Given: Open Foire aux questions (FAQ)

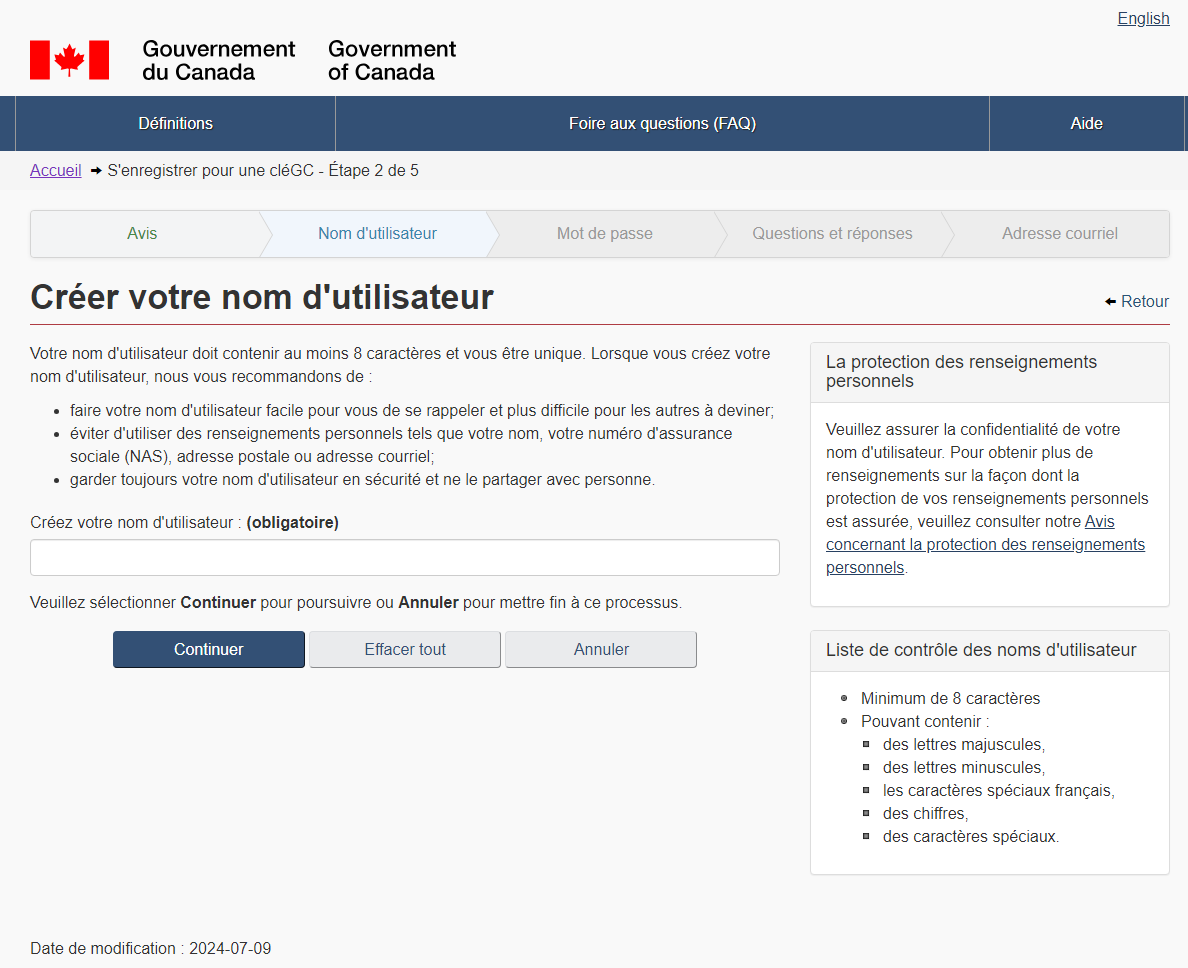Looking at the screenshot, I should coord(662,124).
